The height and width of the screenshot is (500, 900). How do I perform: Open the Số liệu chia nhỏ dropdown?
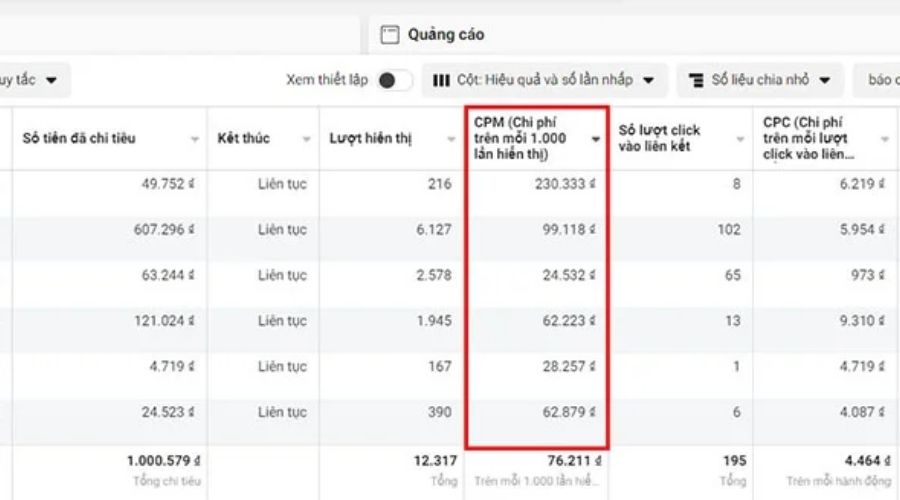tap(760, 80)
